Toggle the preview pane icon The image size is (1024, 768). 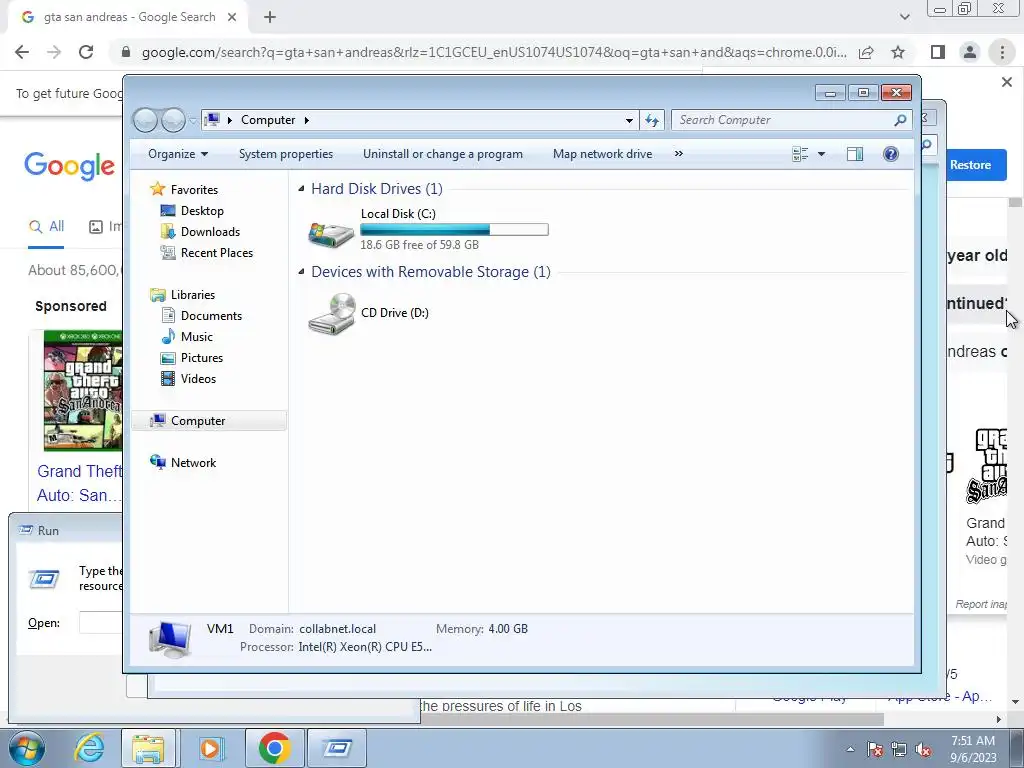click(x=854, y=154)
